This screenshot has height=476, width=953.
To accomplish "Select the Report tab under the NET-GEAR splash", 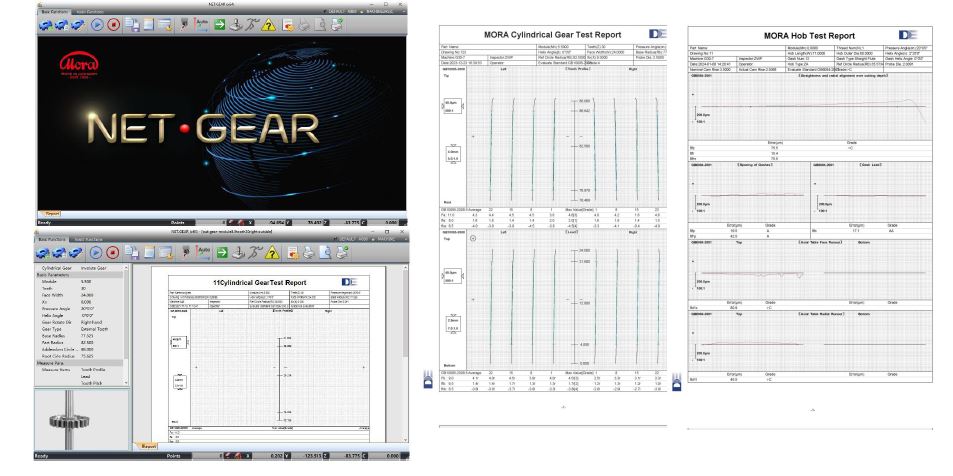I will (x=52, y=213).
